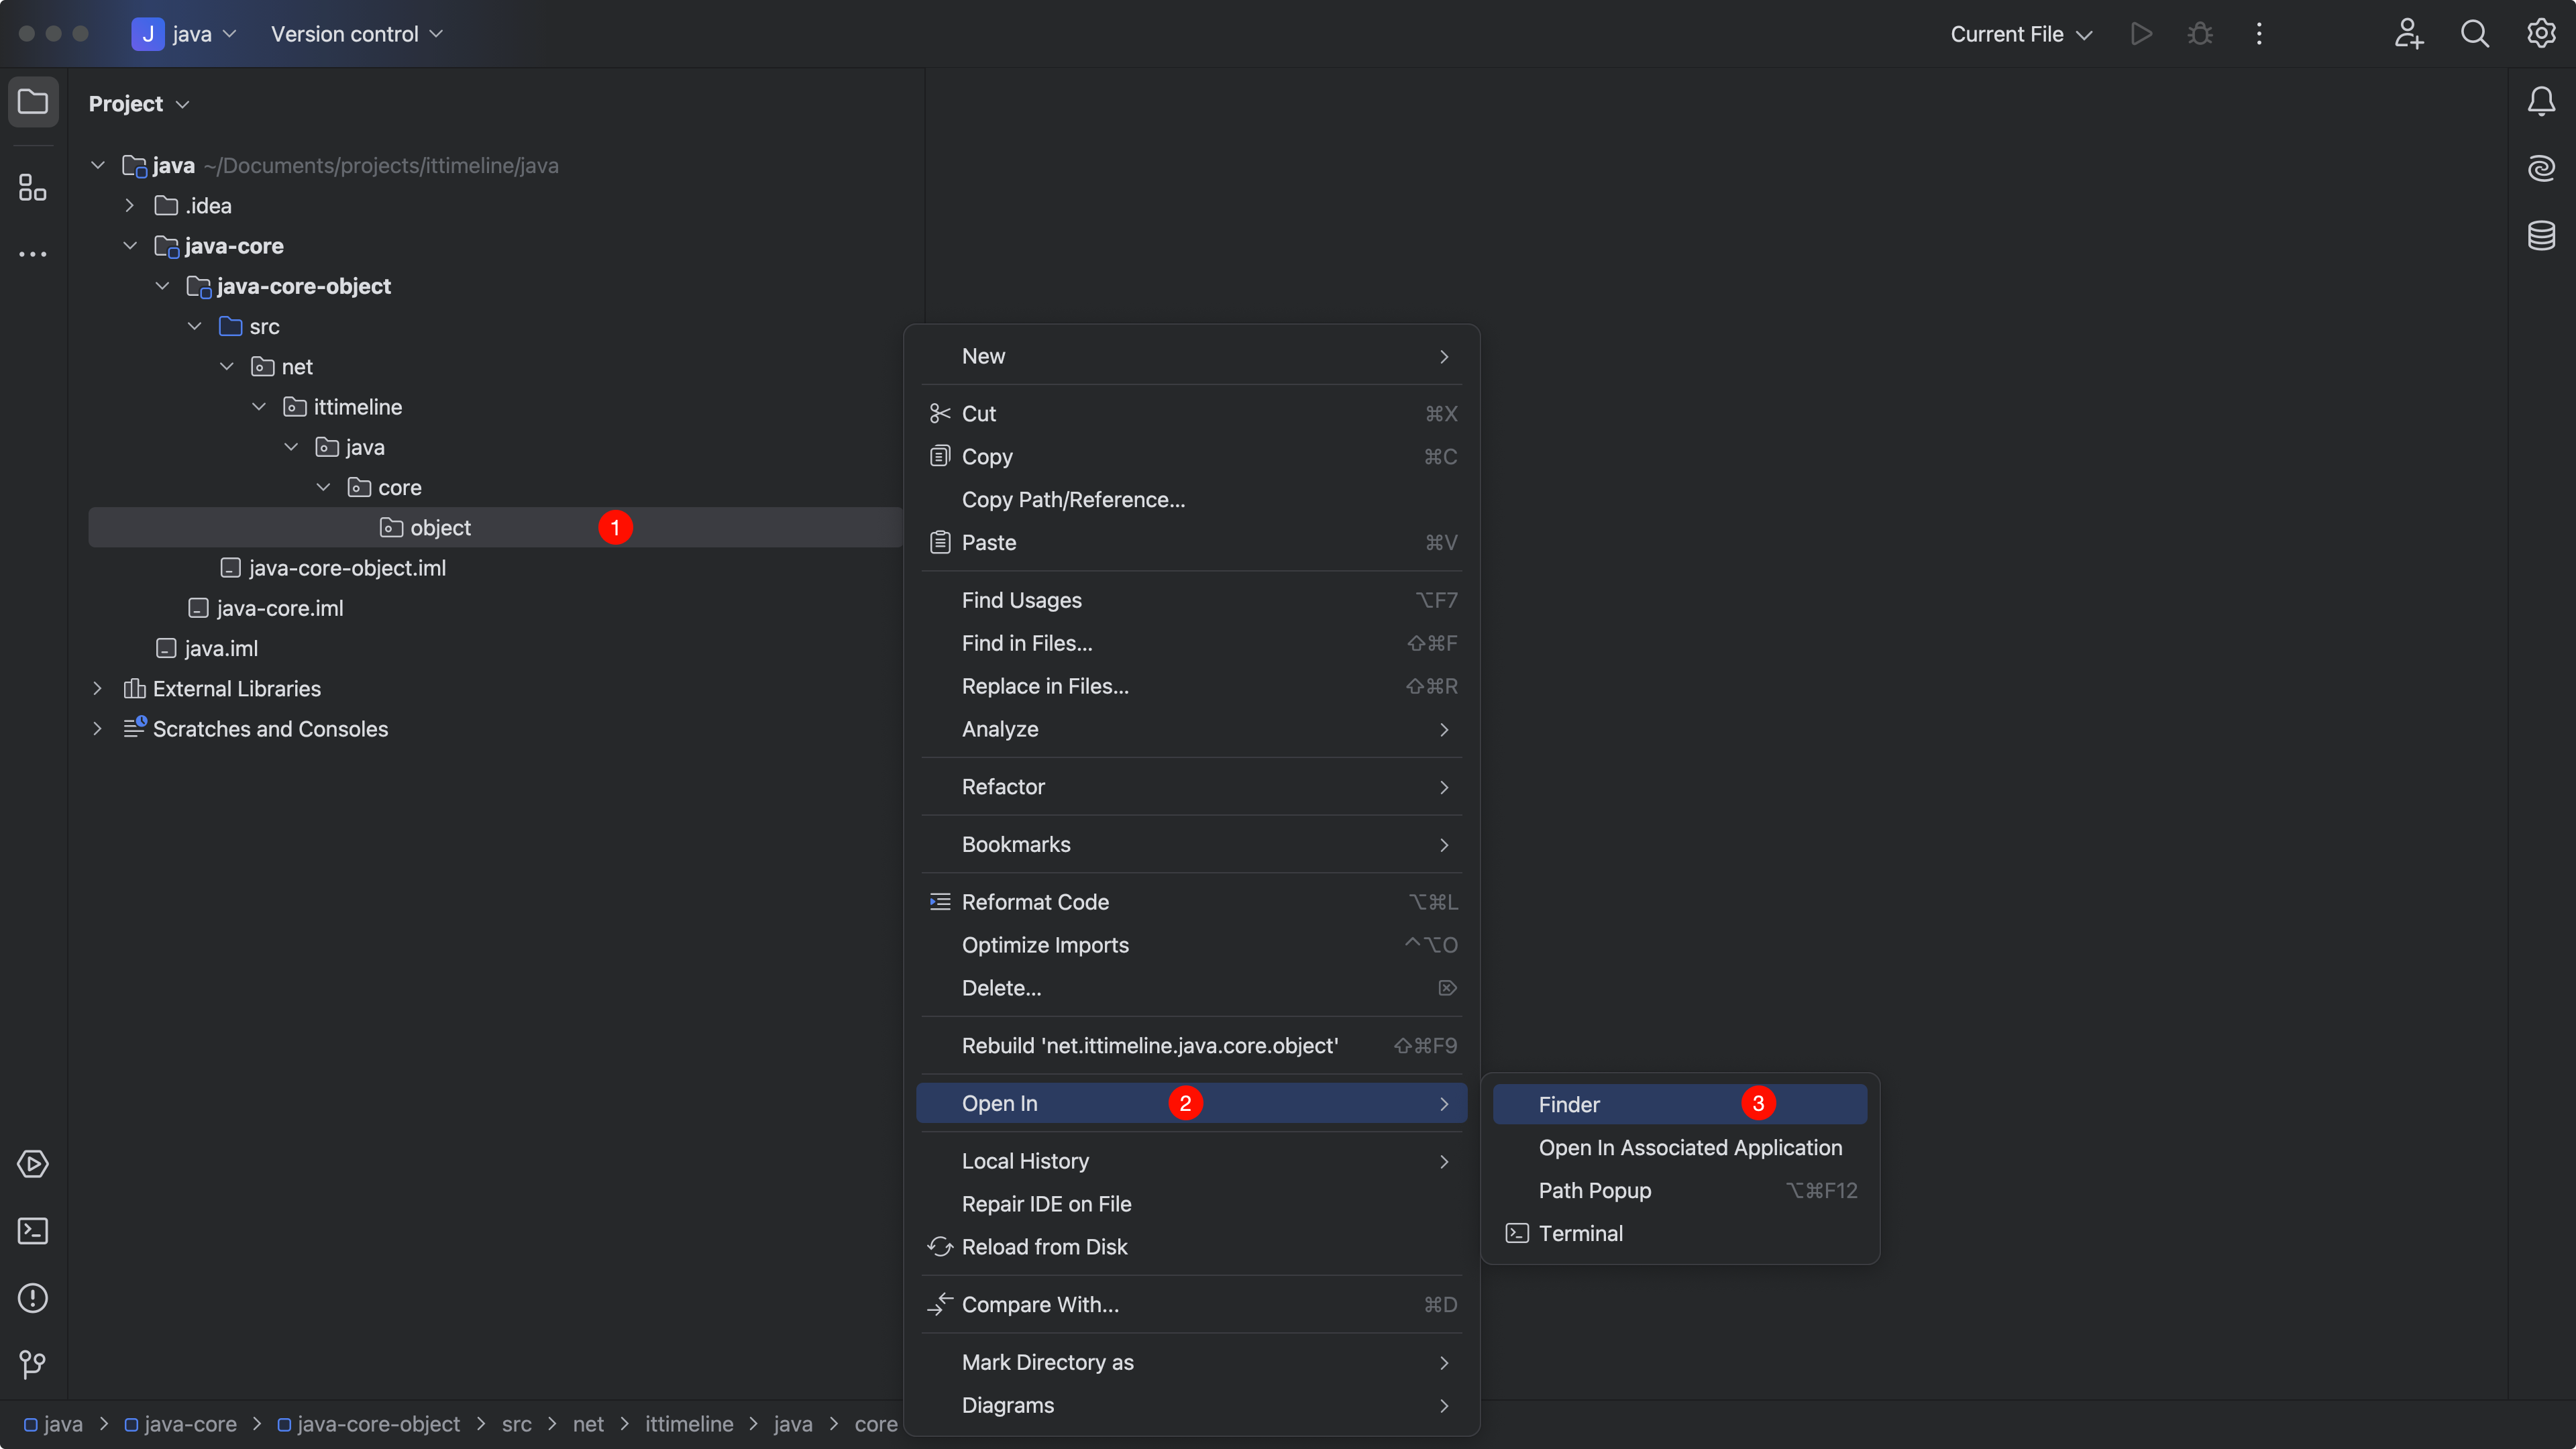Open the IDE settings gear
This screenshot has height=1449, width=2576.
[x=2541, y=34]
